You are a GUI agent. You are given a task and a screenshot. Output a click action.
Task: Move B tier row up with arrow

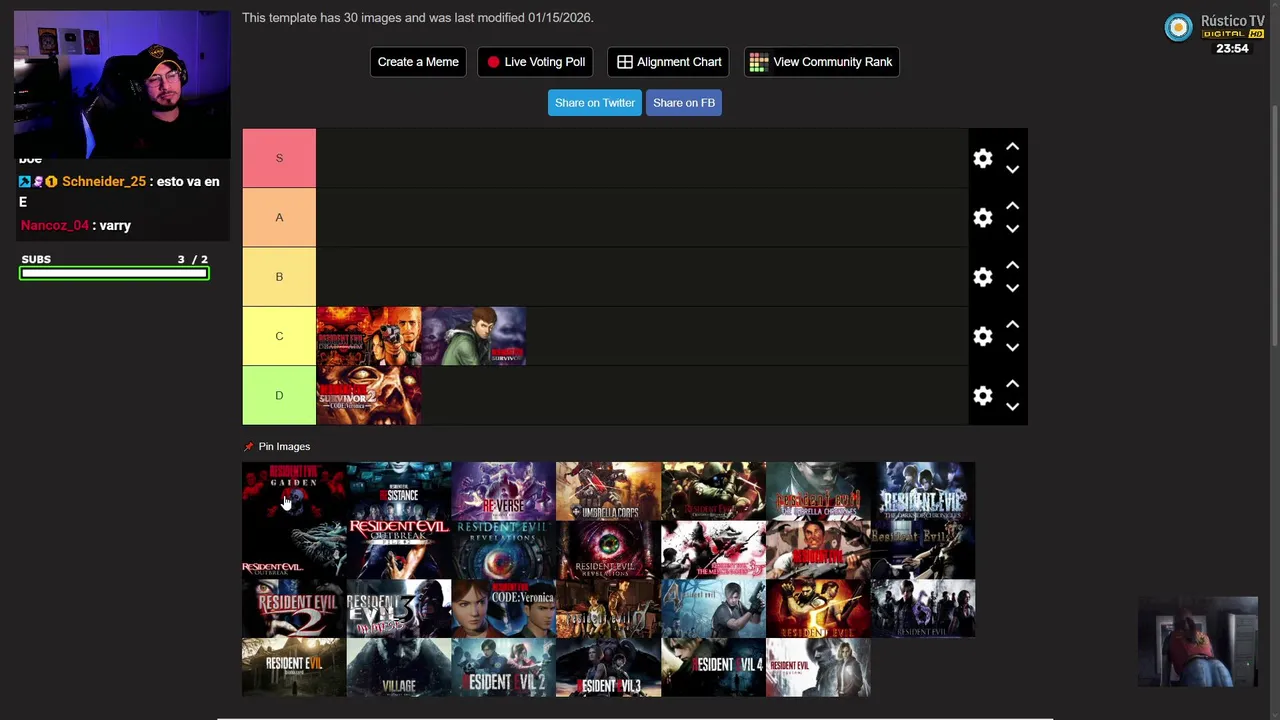click(x=1012, y=265)
